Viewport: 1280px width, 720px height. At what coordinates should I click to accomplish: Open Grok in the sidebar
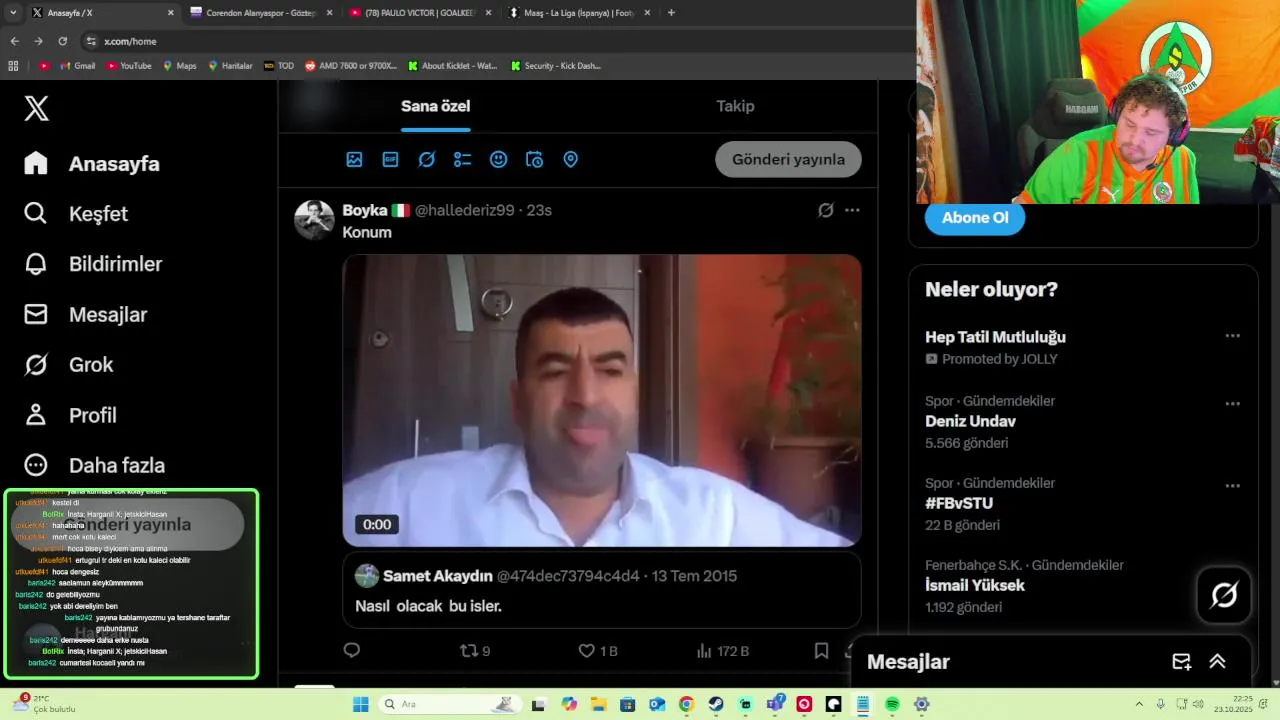pyautogui.click(x=68, y=365)
